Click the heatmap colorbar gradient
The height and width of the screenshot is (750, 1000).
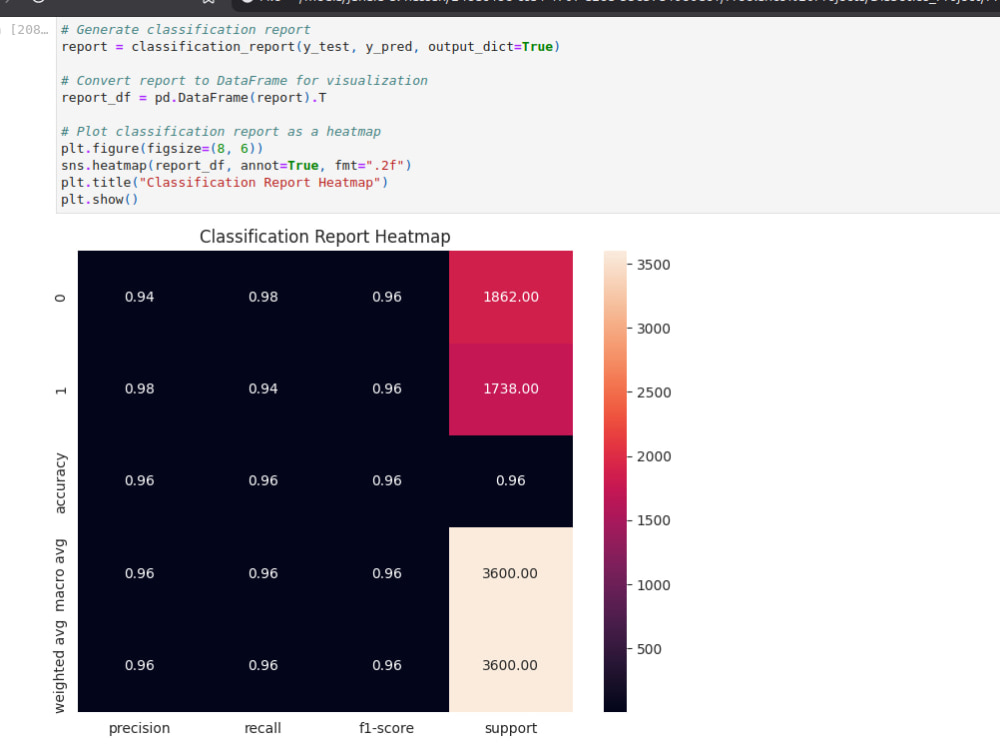(x=615, y=481)
